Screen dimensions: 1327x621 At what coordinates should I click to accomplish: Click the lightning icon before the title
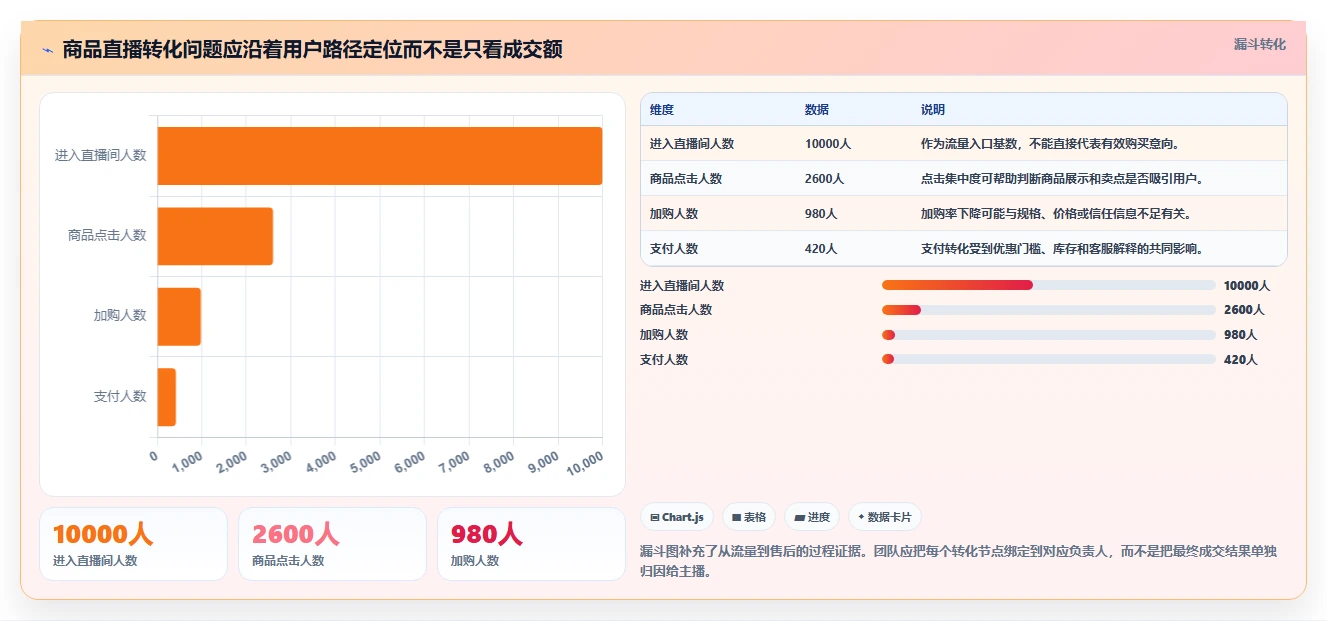click(x=47, y=49)
